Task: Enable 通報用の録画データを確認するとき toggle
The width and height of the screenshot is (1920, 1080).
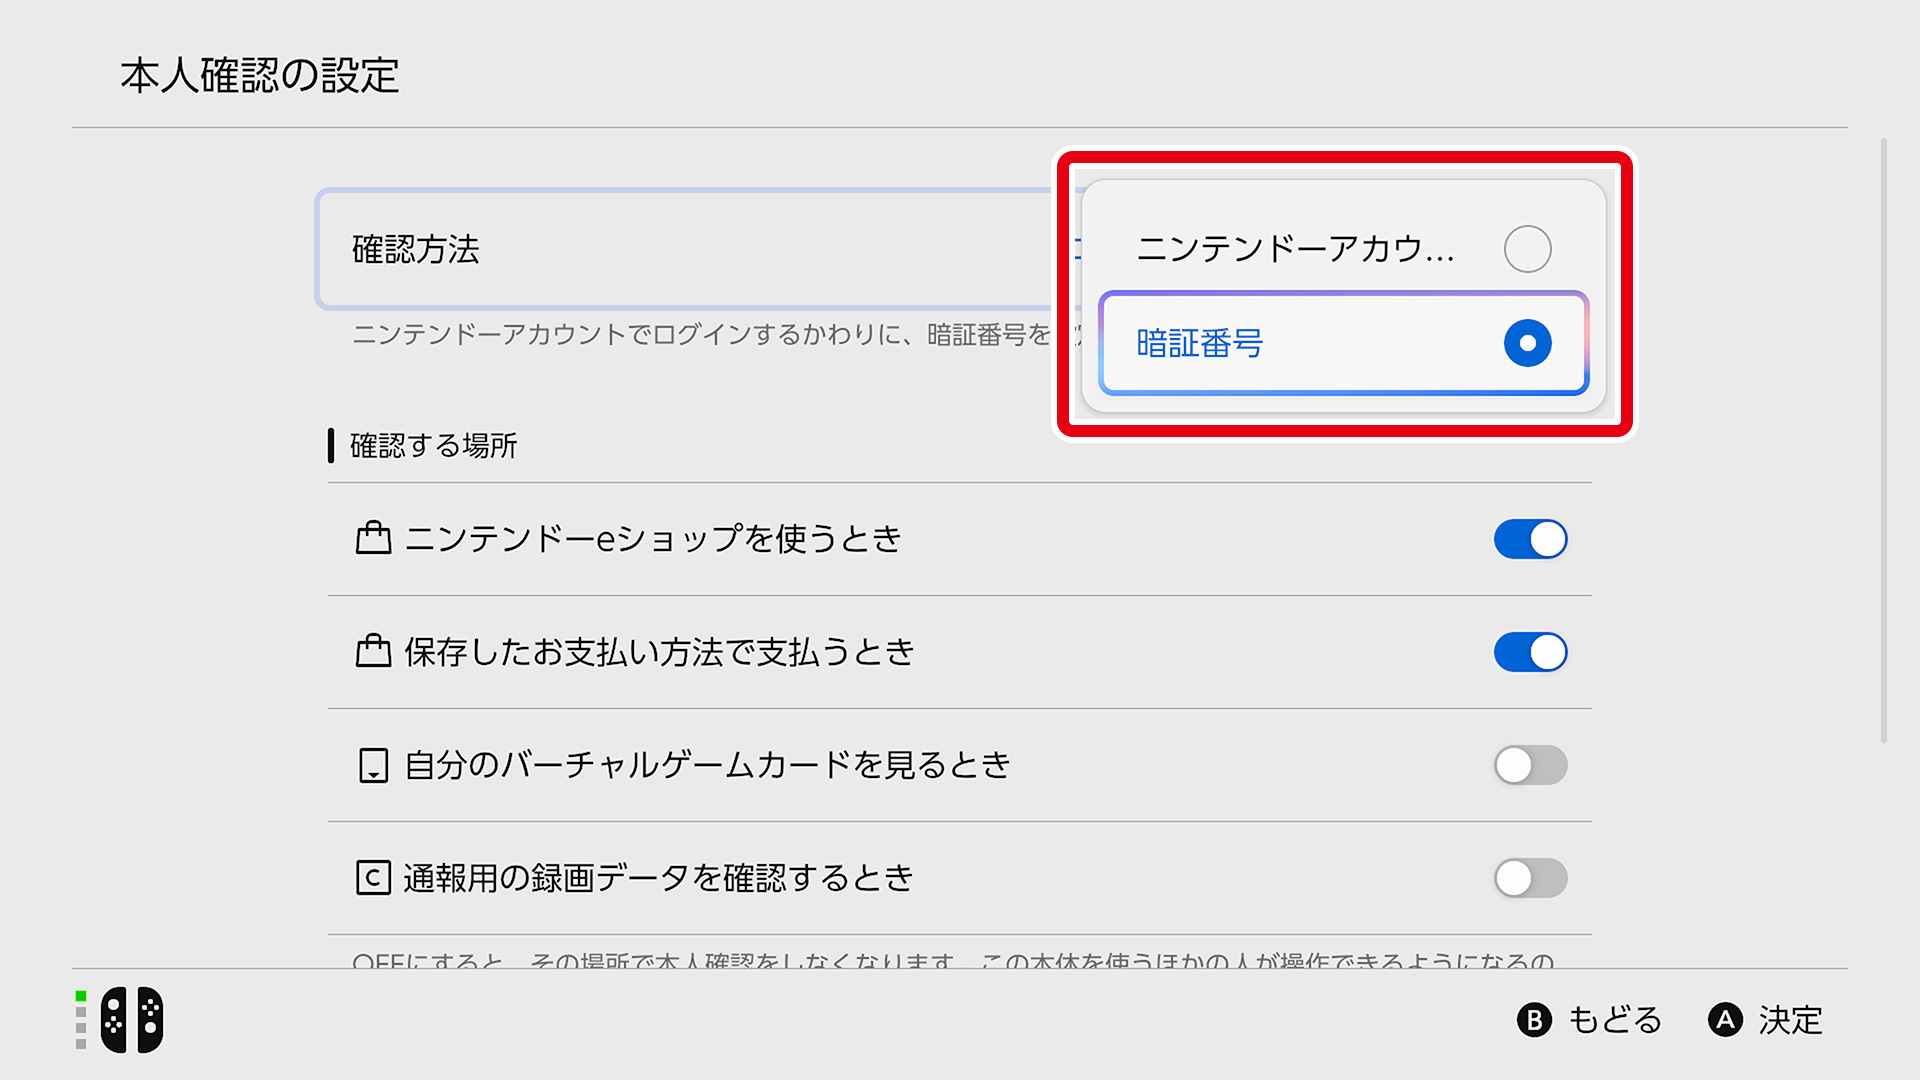Action: click(x=1530, y=878)
